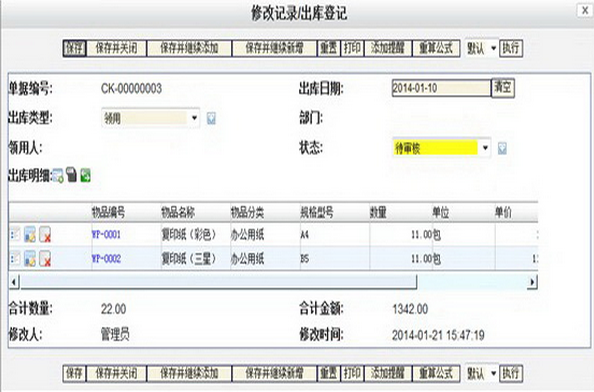The height and width of the screenshot is (392, 594).
Task: Click the total amount 1342.00
Action: point(410,309)
